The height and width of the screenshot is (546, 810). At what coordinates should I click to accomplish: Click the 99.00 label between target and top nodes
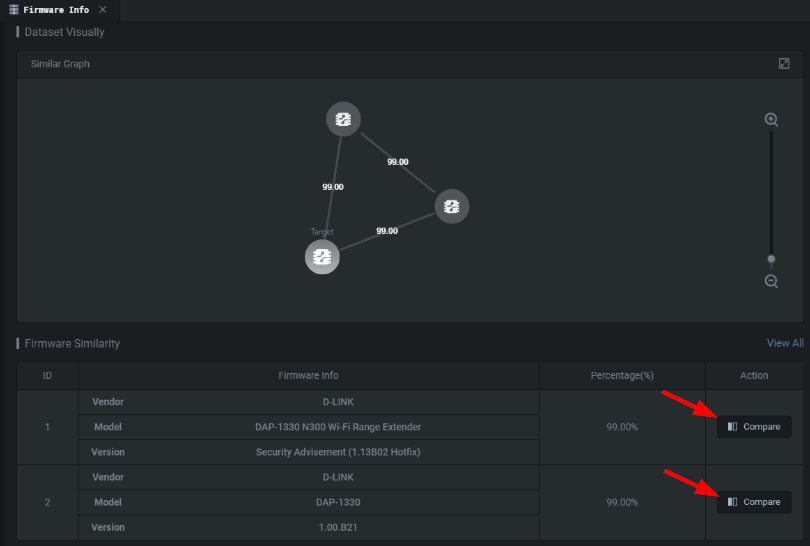pyautogui.click(x=333, y=187)
